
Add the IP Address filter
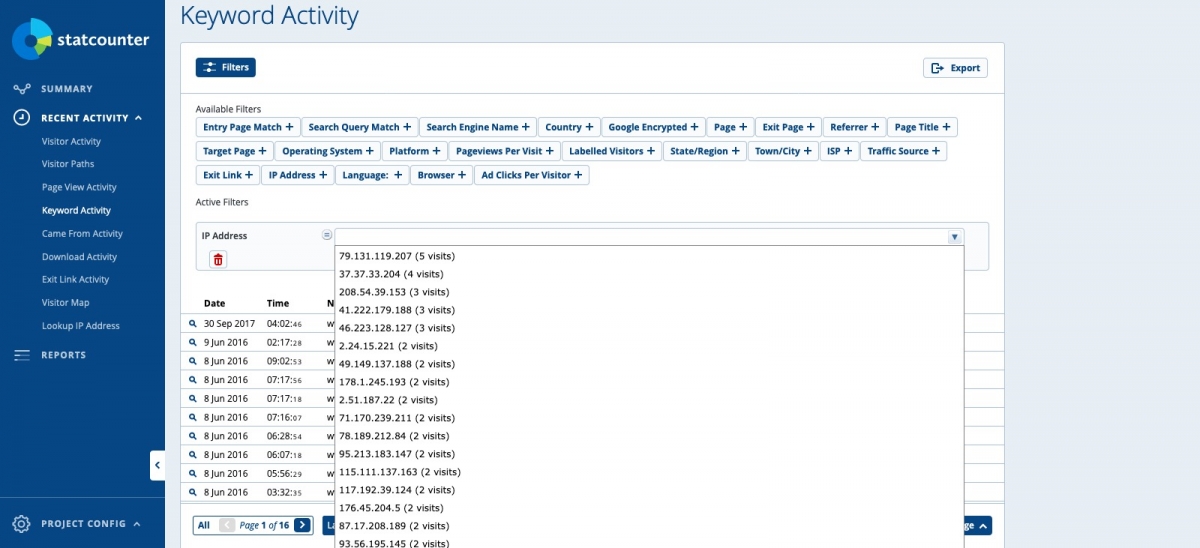pos(297,175)
